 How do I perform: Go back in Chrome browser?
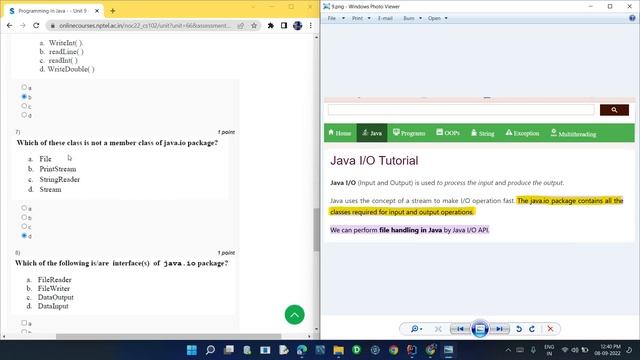coord(9,25)
